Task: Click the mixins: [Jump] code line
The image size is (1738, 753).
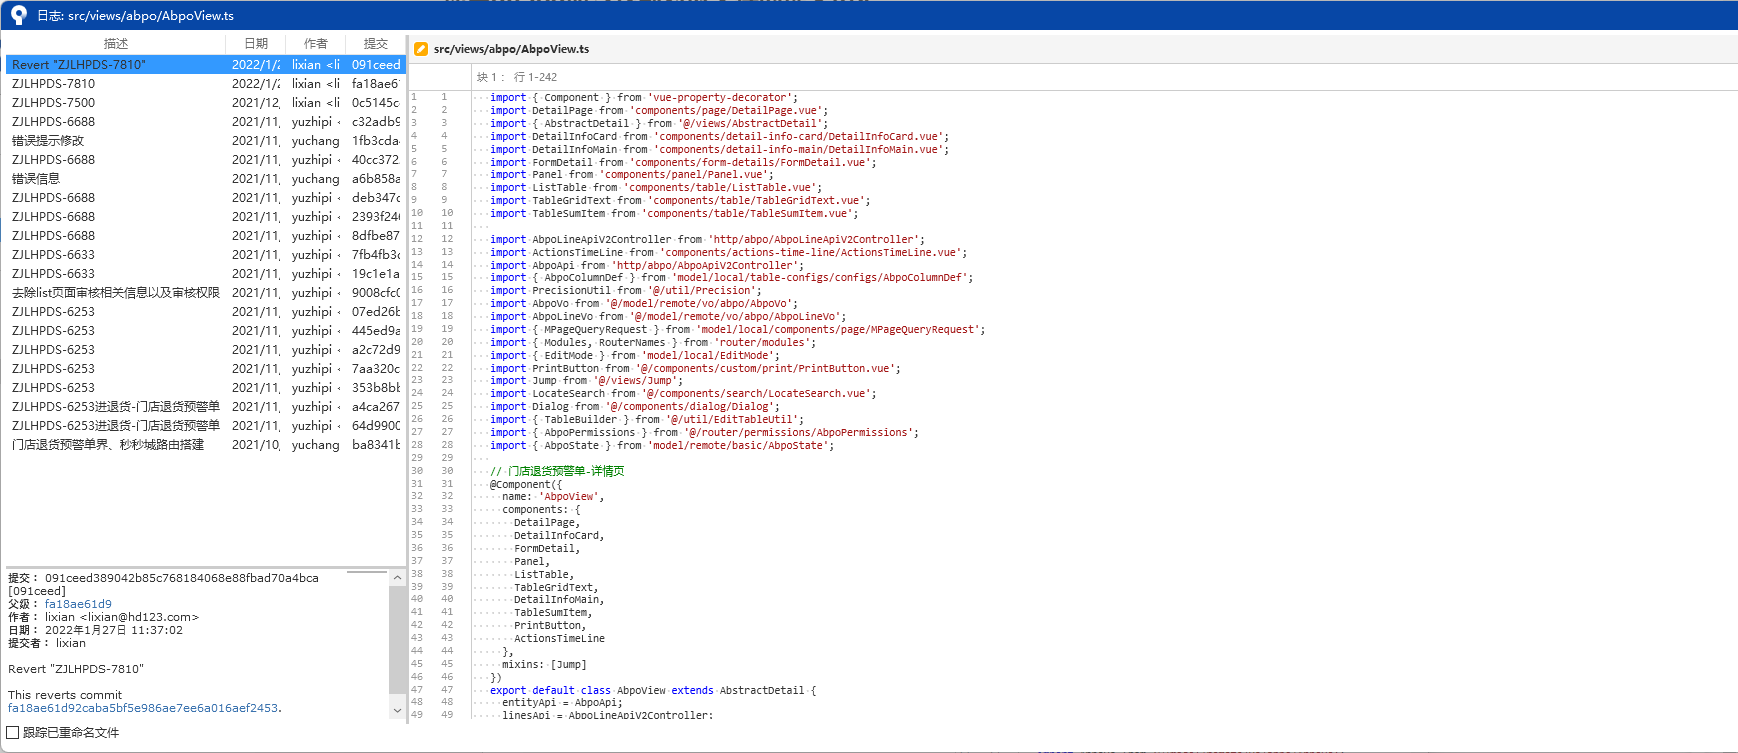Action: [544, 664]
